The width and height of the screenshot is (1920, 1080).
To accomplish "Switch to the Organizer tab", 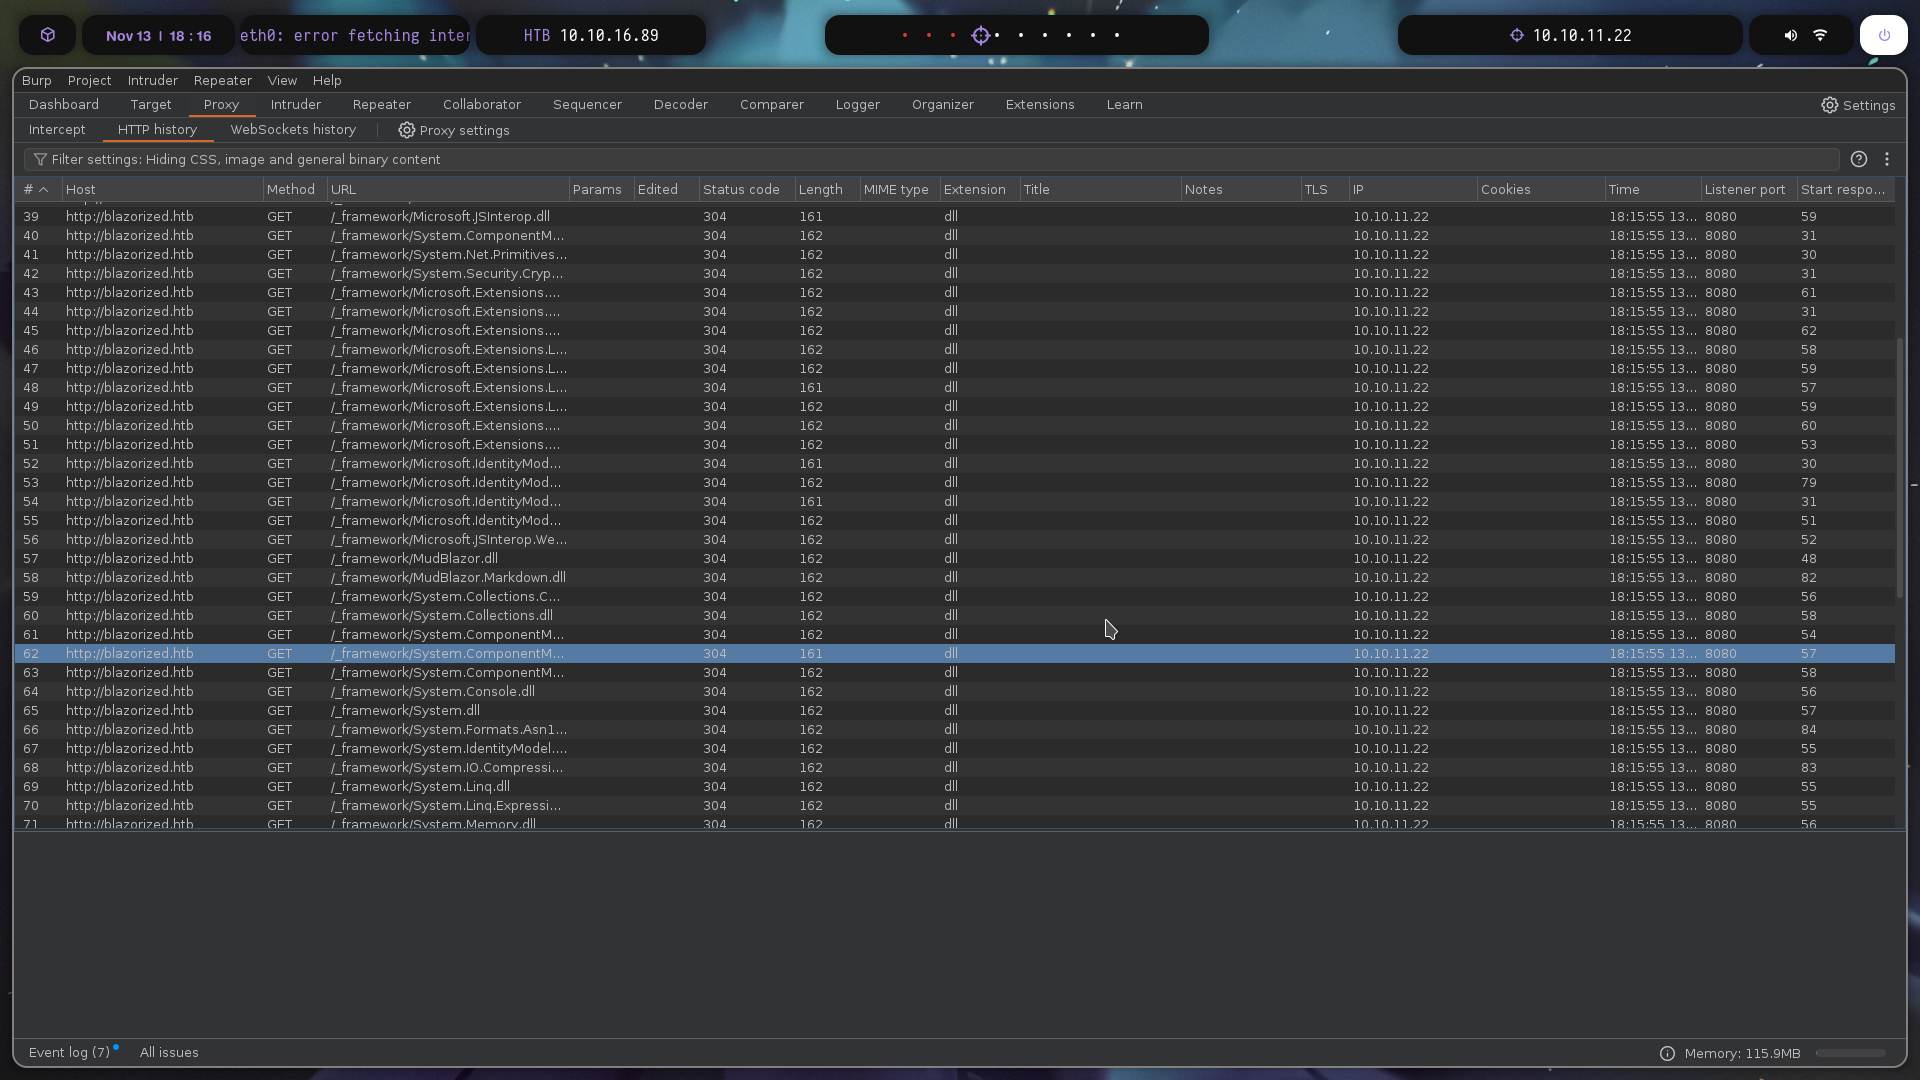I will (x=943, y=104).
